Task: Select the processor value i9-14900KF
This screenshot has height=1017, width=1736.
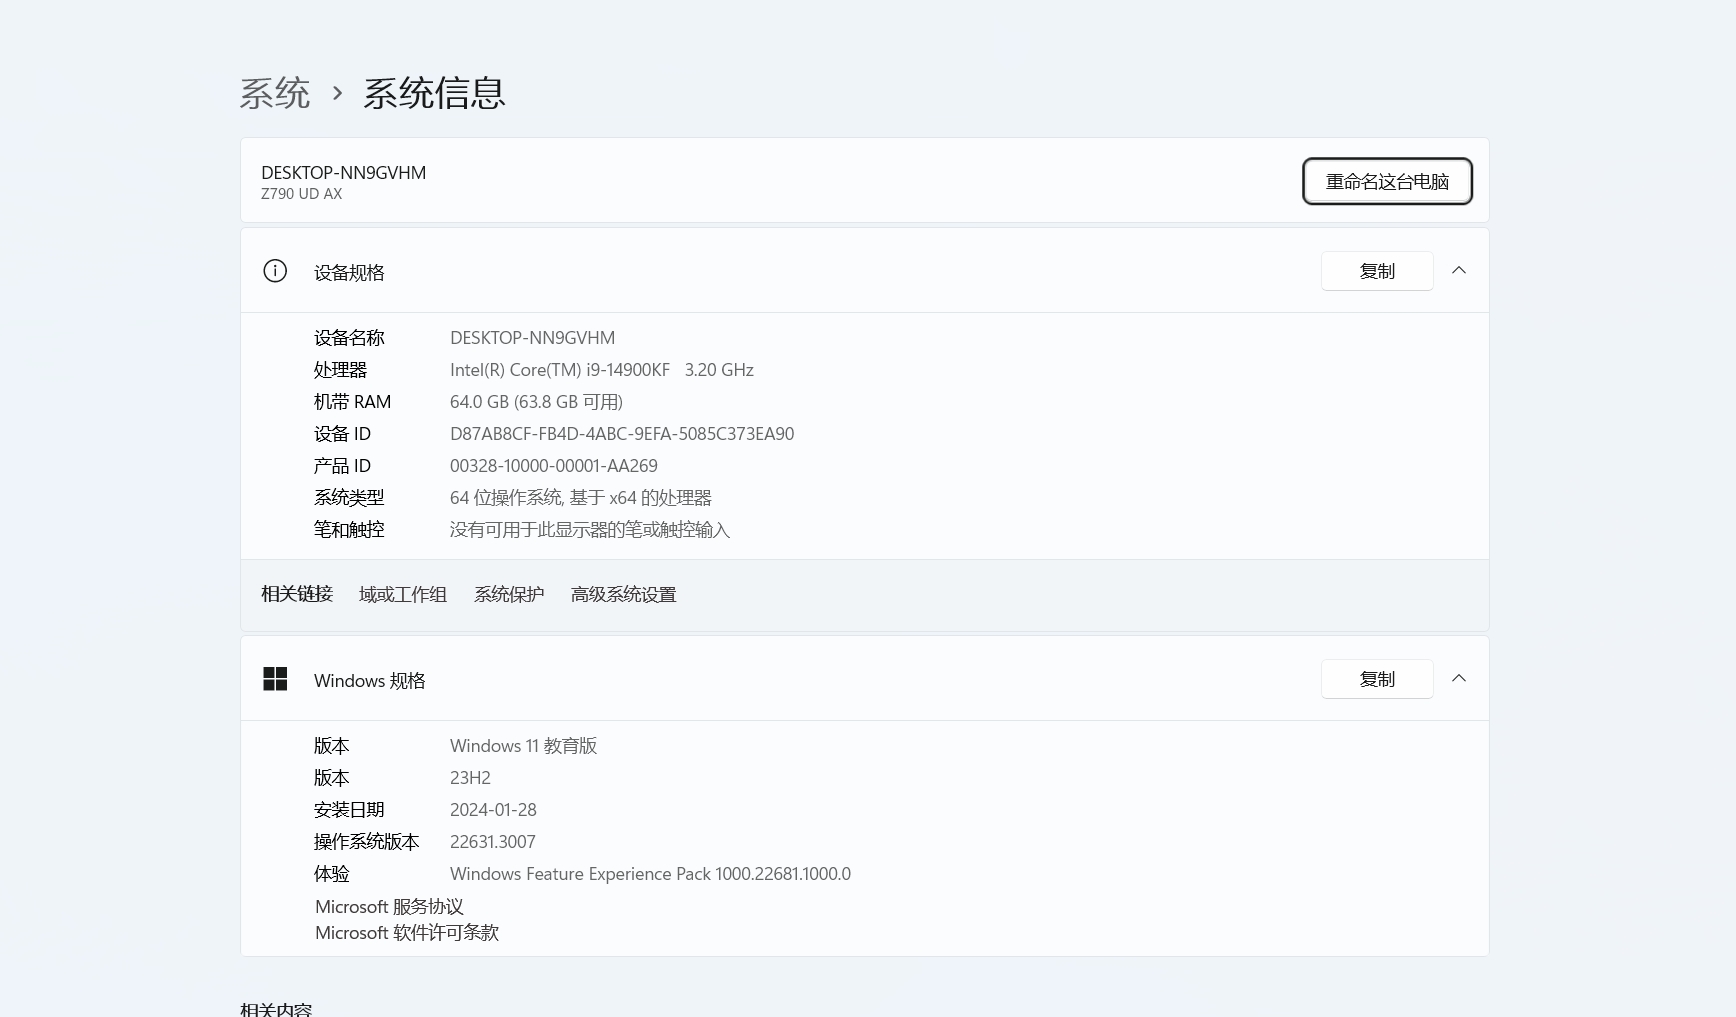Action: [602, 370]
